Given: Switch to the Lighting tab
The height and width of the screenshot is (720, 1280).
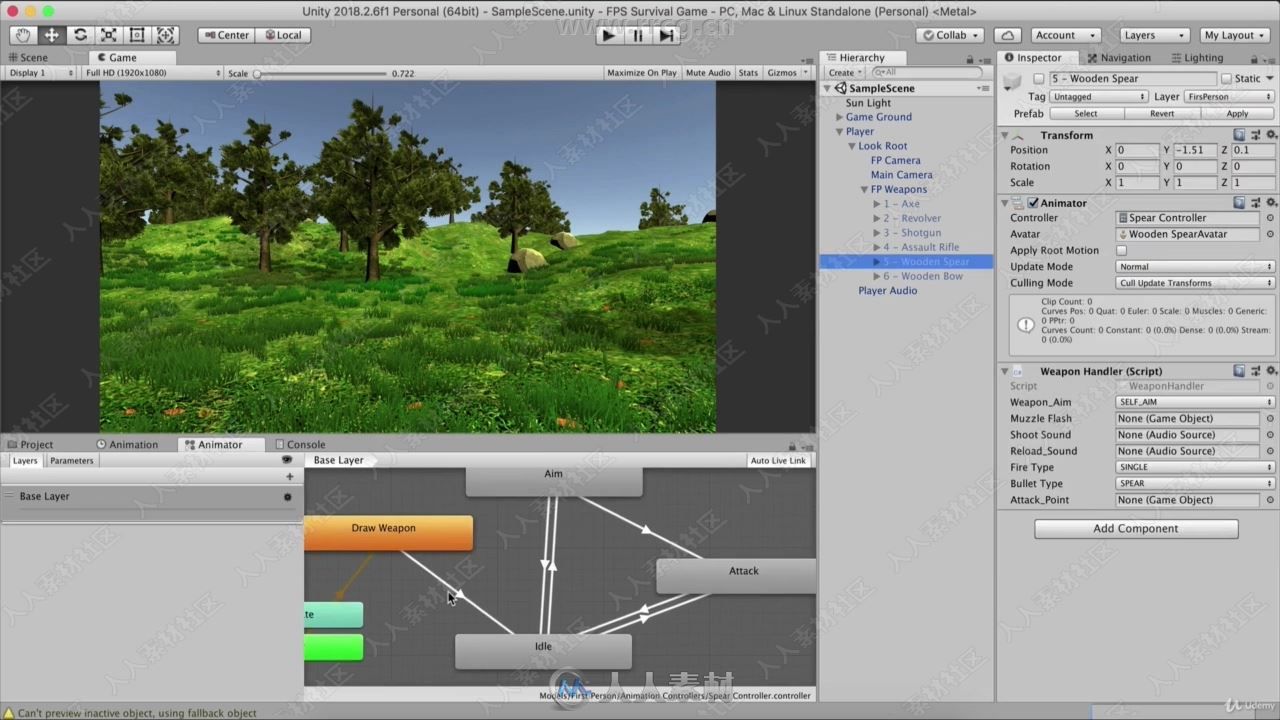Looking at the screenshot, I should point(1197,58).
